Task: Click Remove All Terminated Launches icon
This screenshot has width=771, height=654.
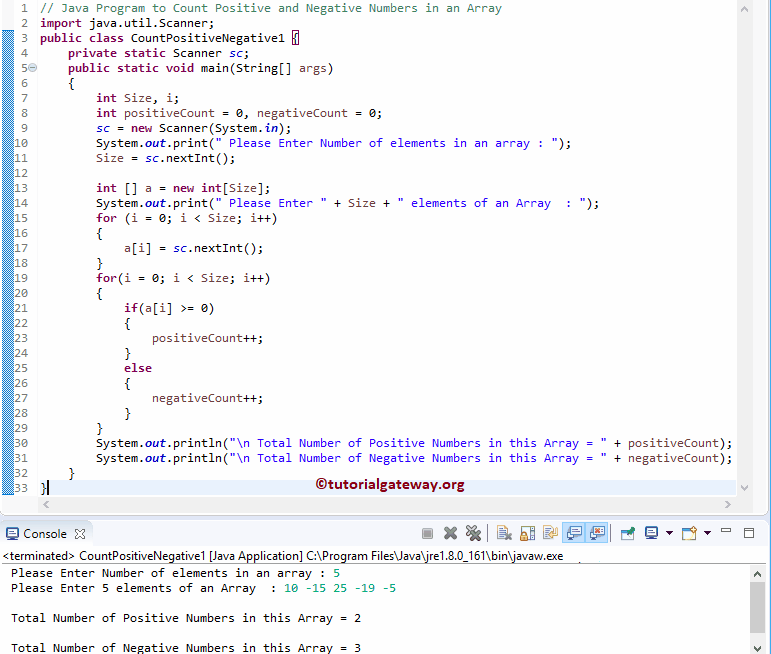Action: coord(473,534)
